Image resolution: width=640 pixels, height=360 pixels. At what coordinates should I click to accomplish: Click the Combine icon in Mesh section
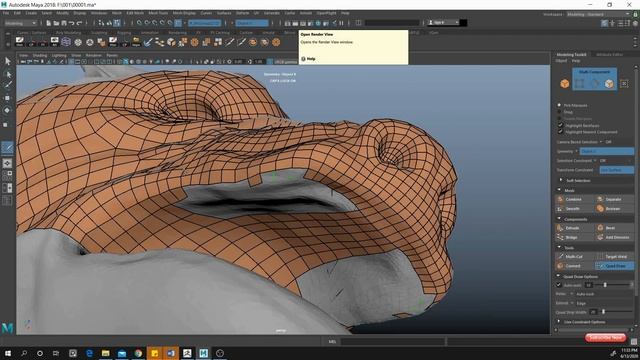560,199
